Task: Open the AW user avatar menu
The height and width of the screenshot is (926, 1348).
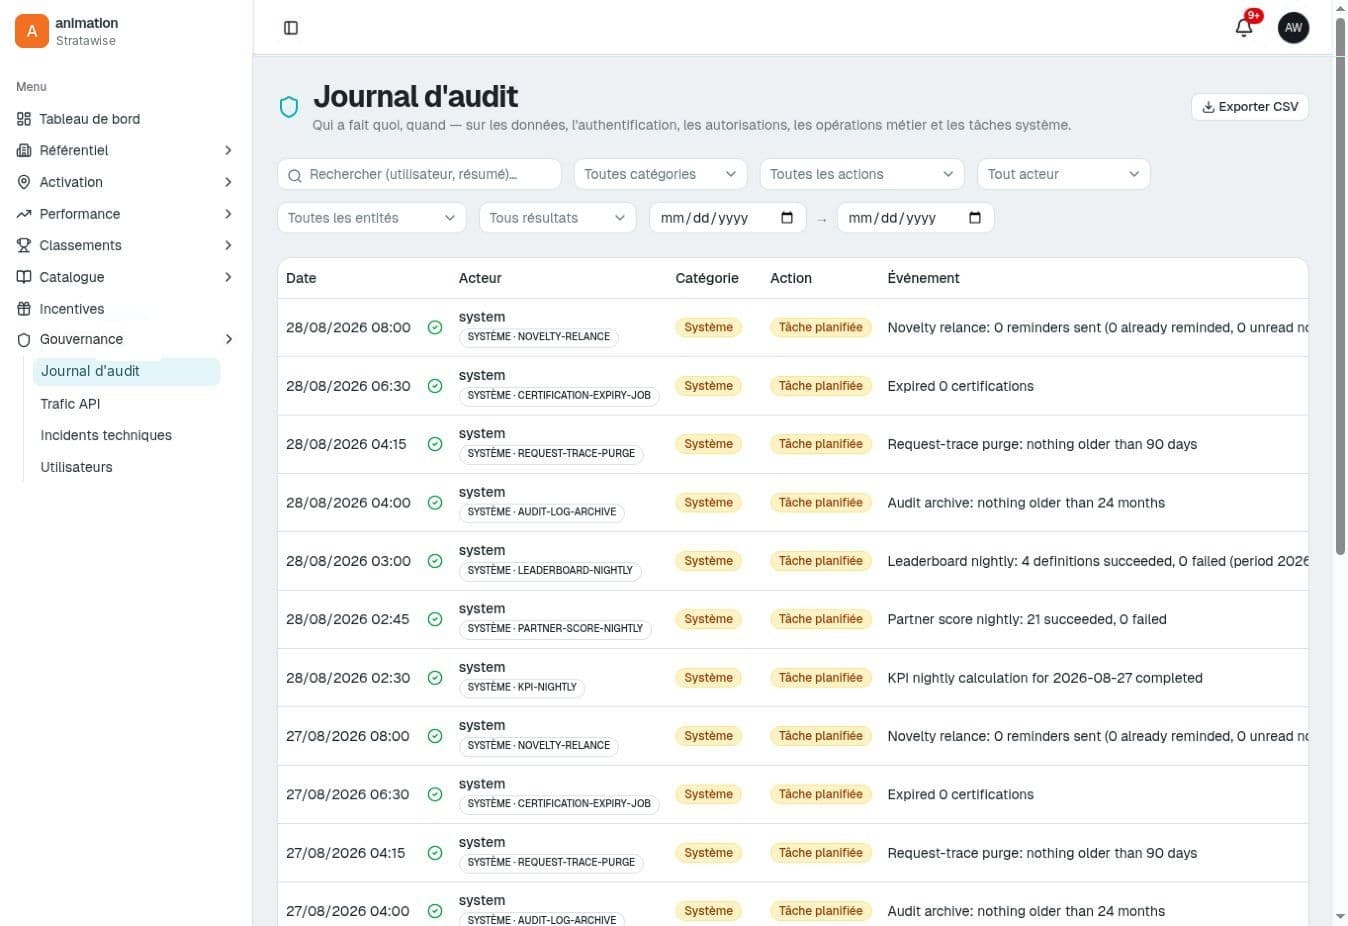Action: click(1293, 28)
